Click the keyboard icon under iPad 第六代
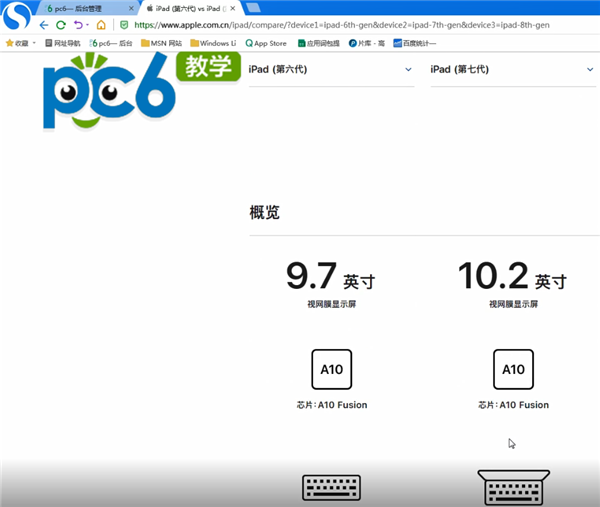 pyautogui.click(x=331, y=488)
